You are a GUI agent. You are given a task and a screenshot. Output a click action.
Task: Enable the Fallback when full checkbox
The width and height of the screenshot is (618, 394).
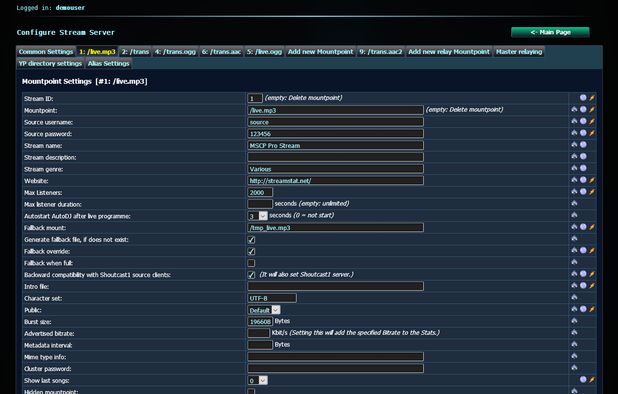coord(251,263)
